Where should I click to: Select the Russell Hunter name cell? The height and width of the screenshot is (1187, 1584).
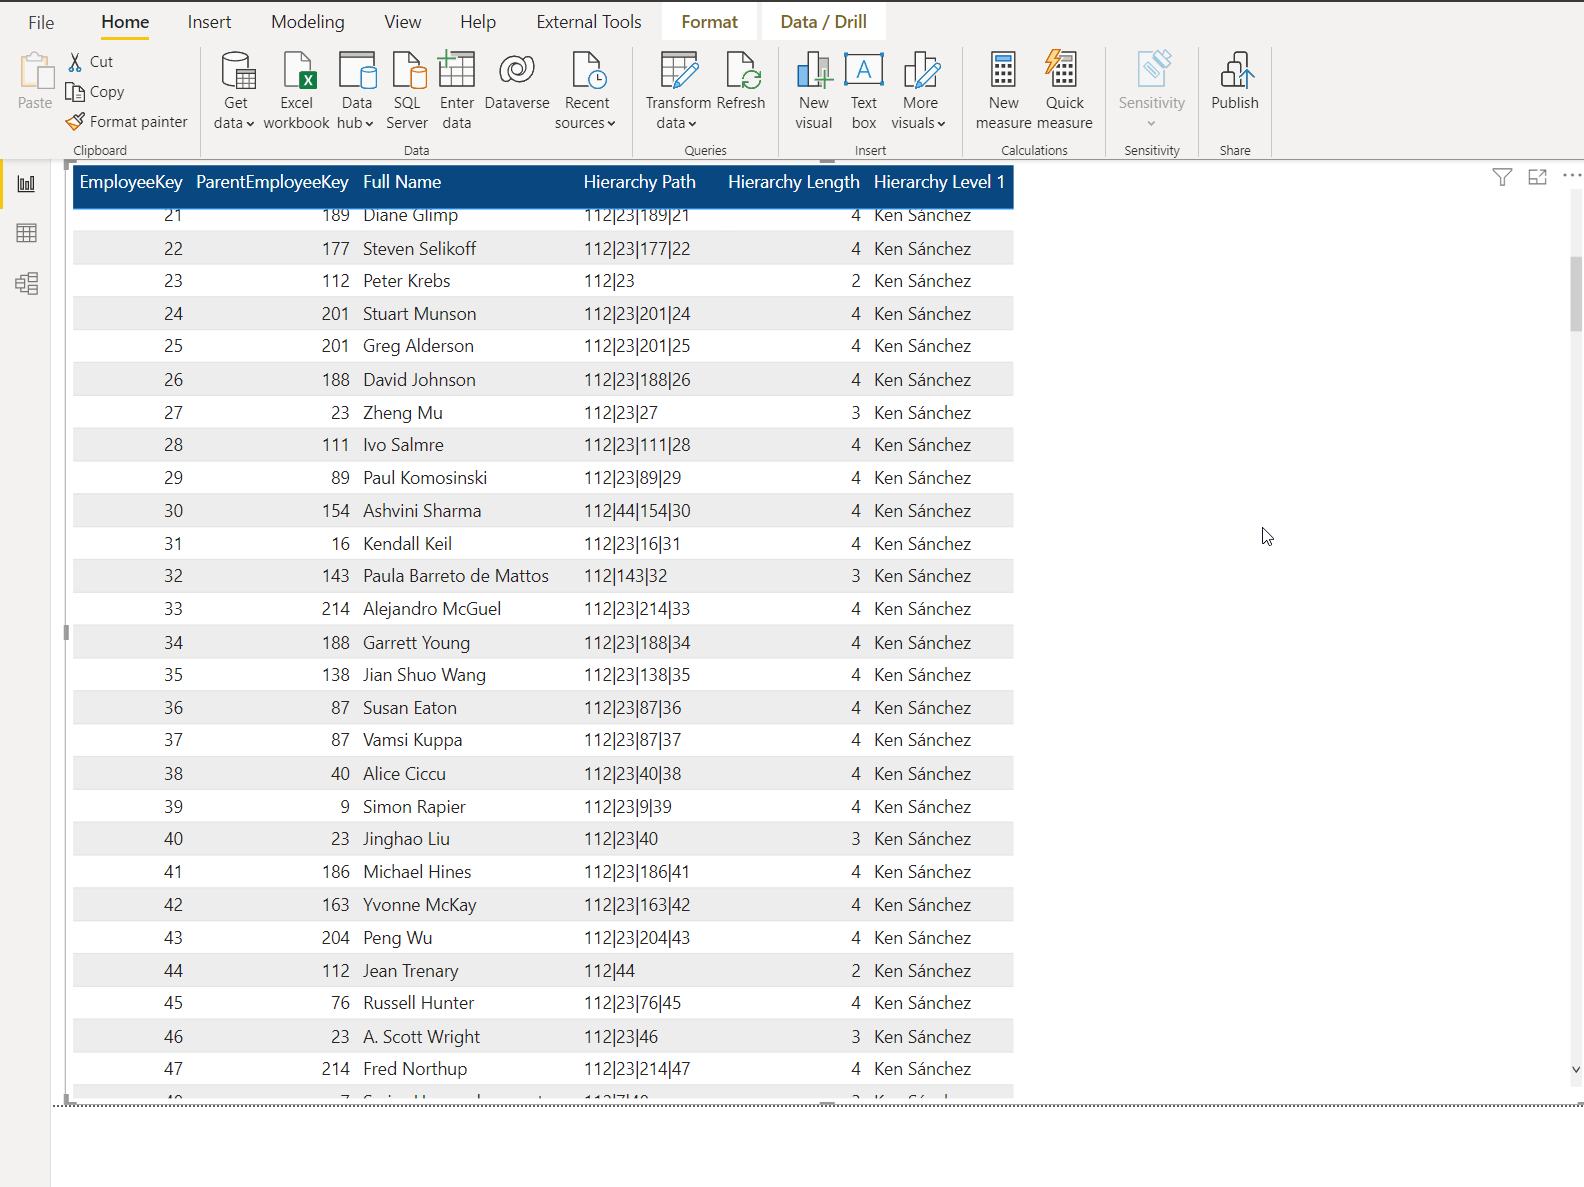coord(418,1003)
